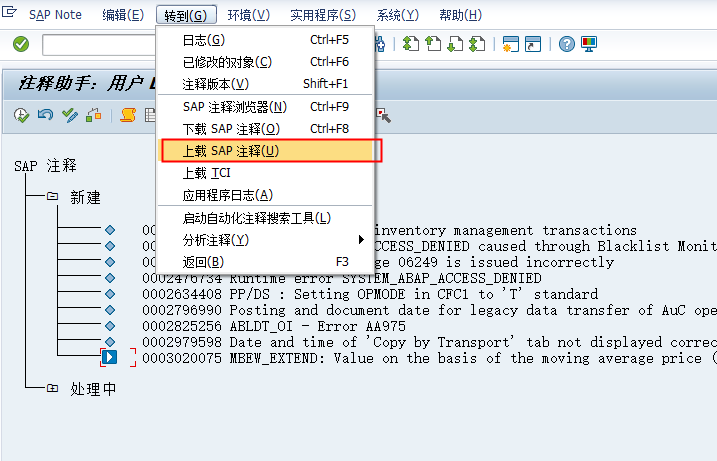This screenshot has height=461, width=717.
Task: Select note 0002825256 ABLDT_OI Error AA975
Action: coord(274,326)
